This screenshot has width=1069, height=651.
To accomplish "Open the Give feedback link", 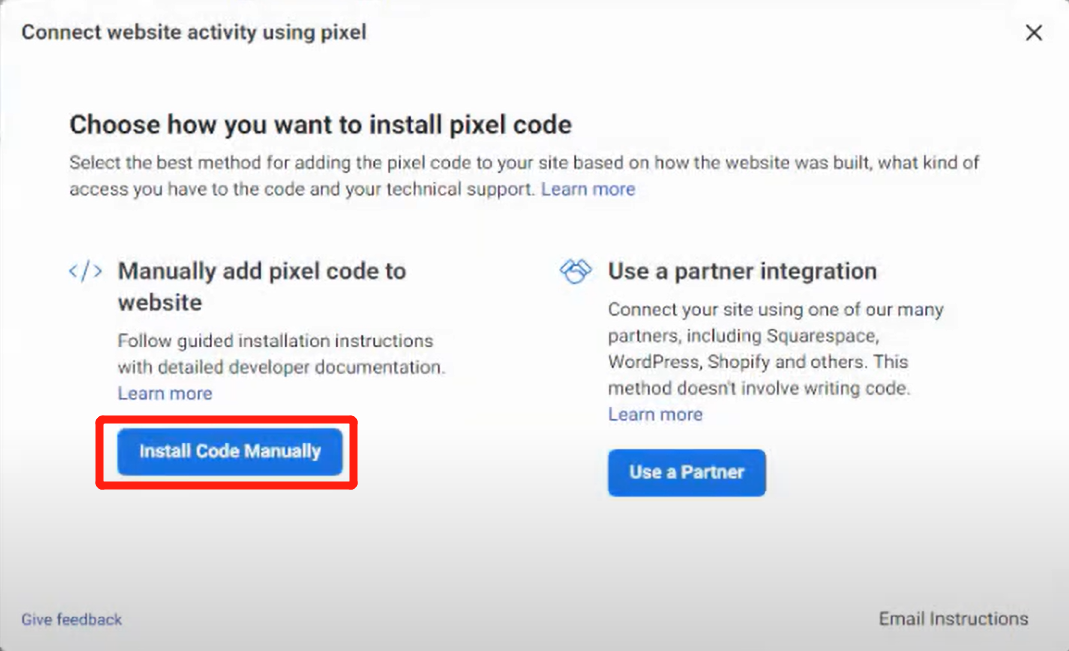I will coord(72,620).
